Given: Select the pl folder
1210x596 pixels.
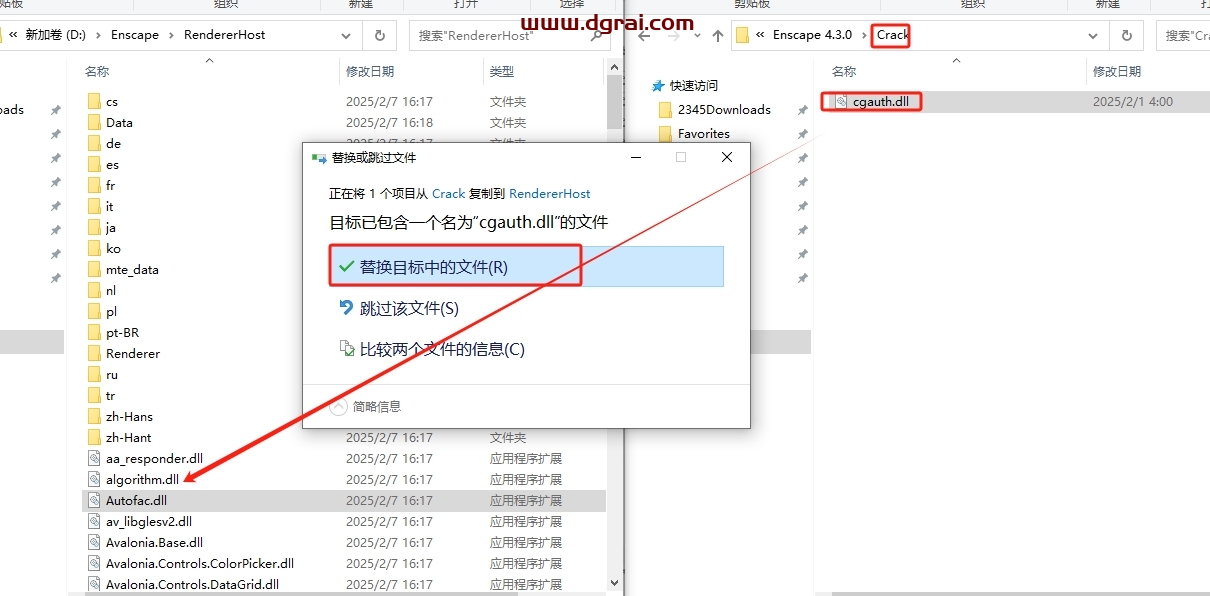Looking at the screenshot, I should 111,311.
